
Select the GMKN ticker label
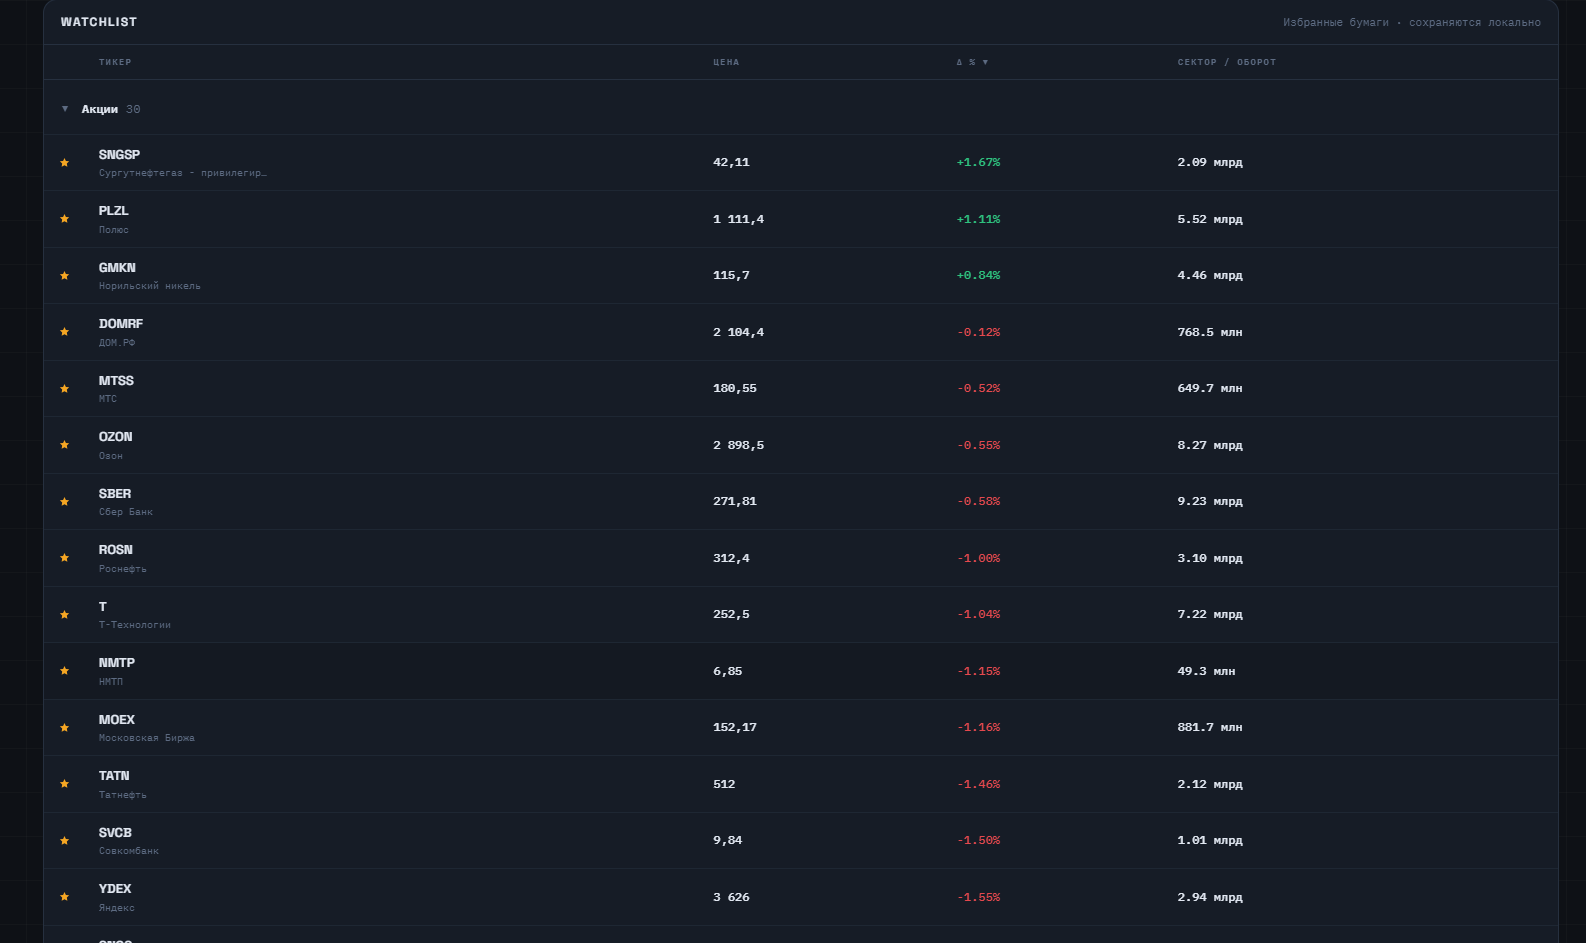117,268
